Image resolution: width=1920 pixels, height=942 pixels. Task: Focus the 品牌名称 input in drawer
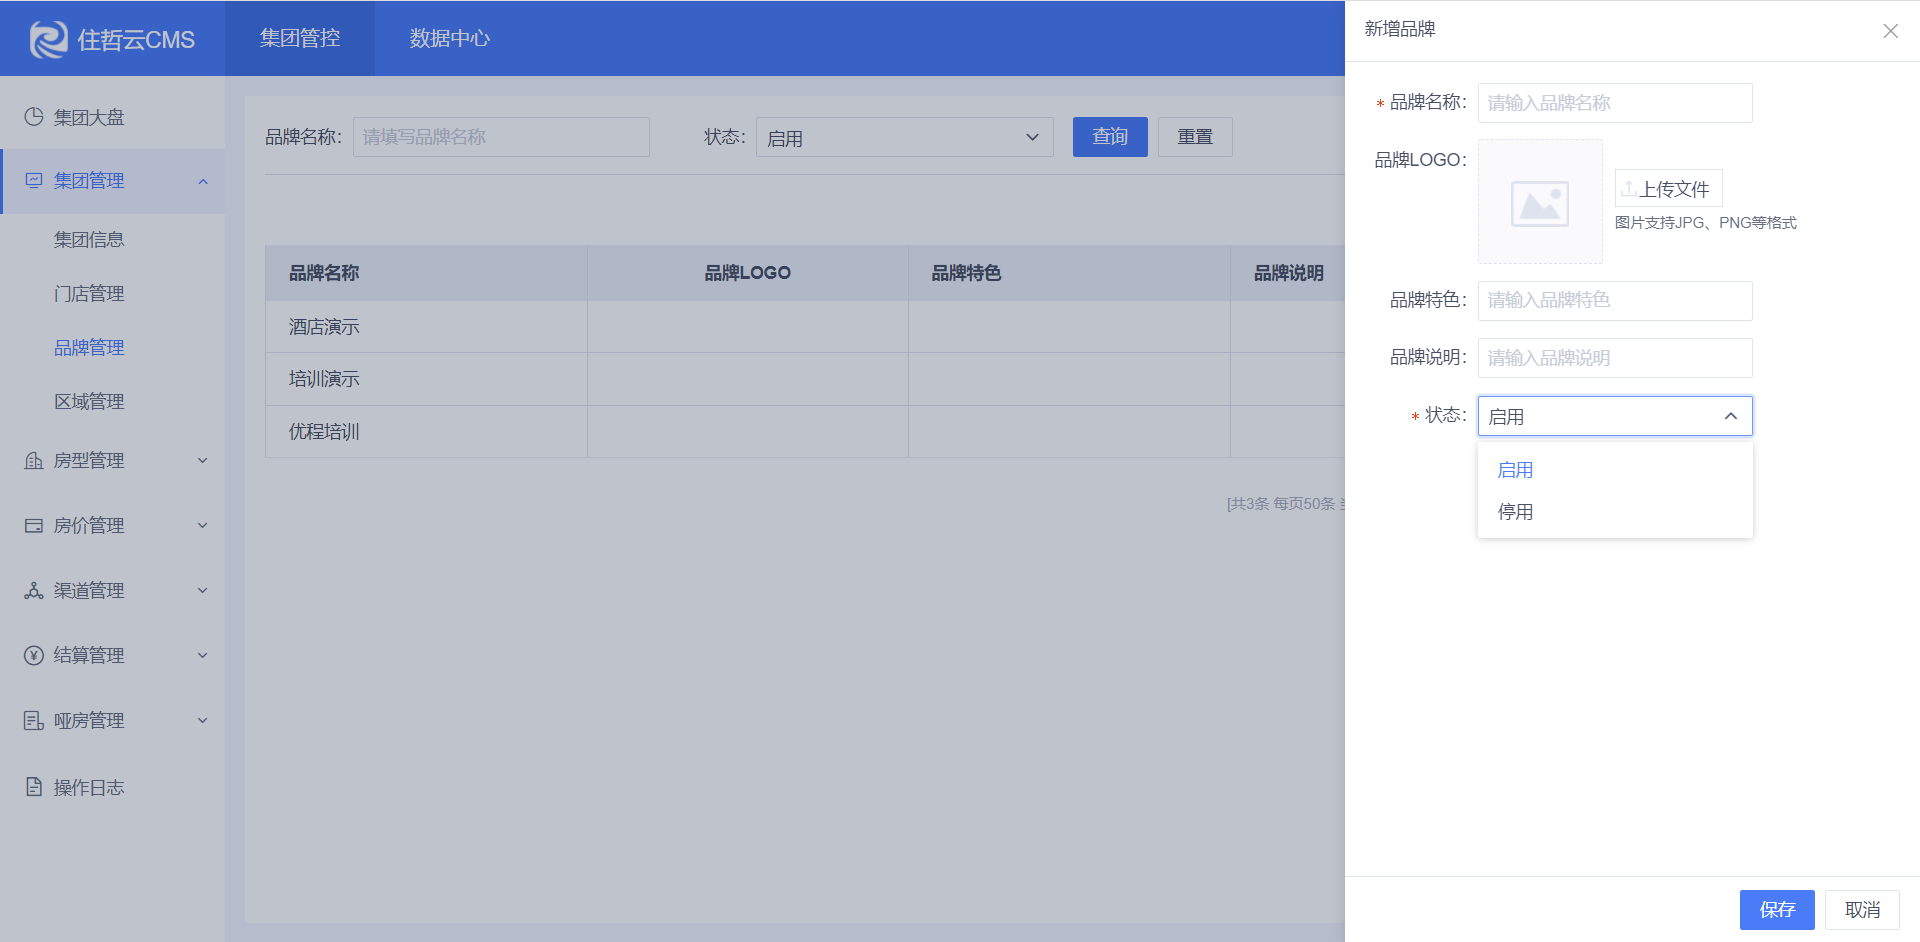pos(1615,103)
